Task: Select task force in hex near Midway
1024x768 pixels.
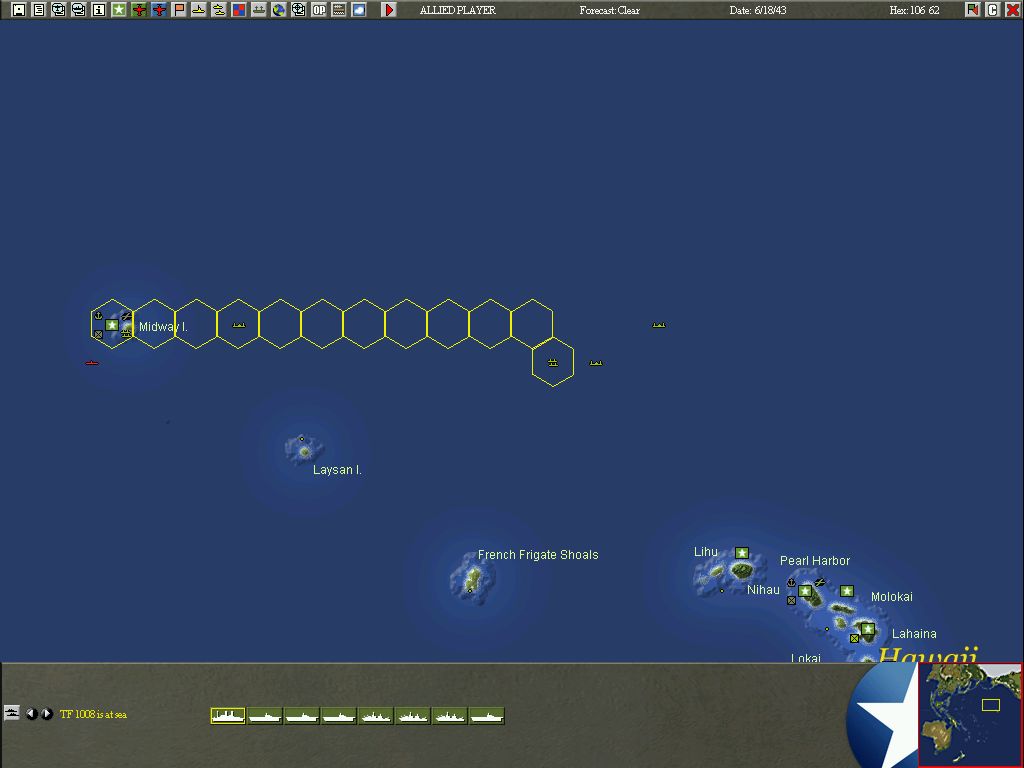Action: coord(239,325)
